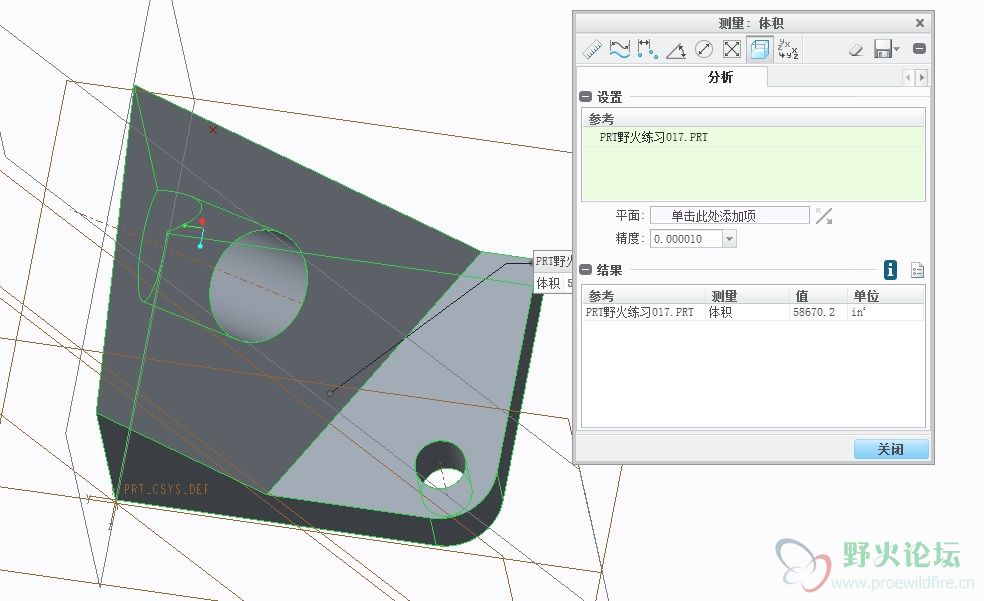Open the results information icon

[x=890, y=270]
